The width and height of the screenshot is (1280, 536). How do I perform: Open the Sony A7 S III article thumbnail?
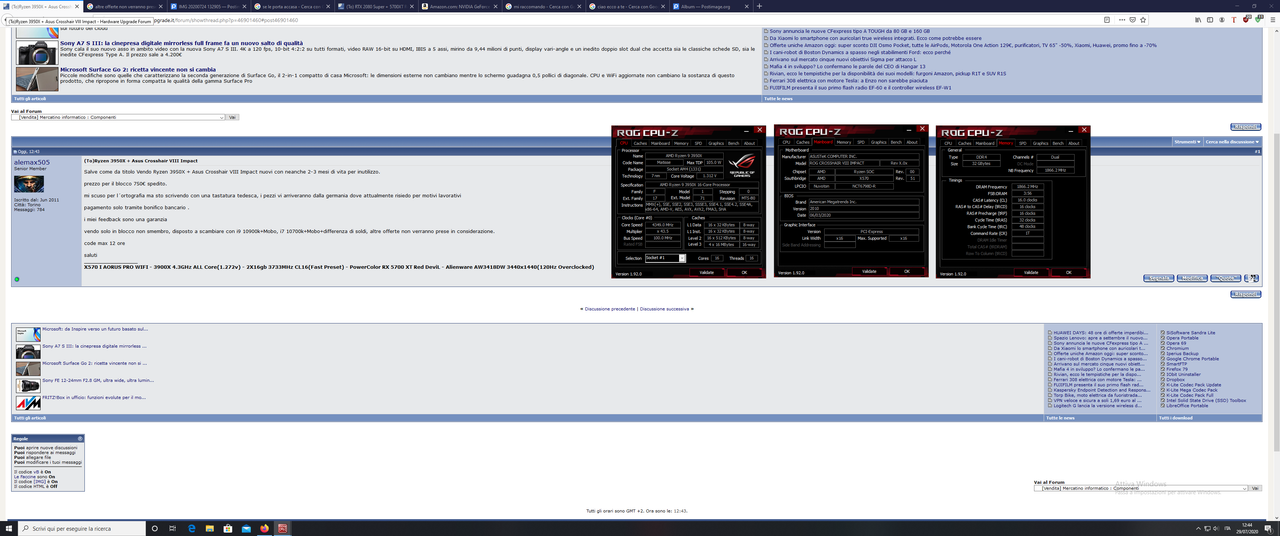click(36, 53)
